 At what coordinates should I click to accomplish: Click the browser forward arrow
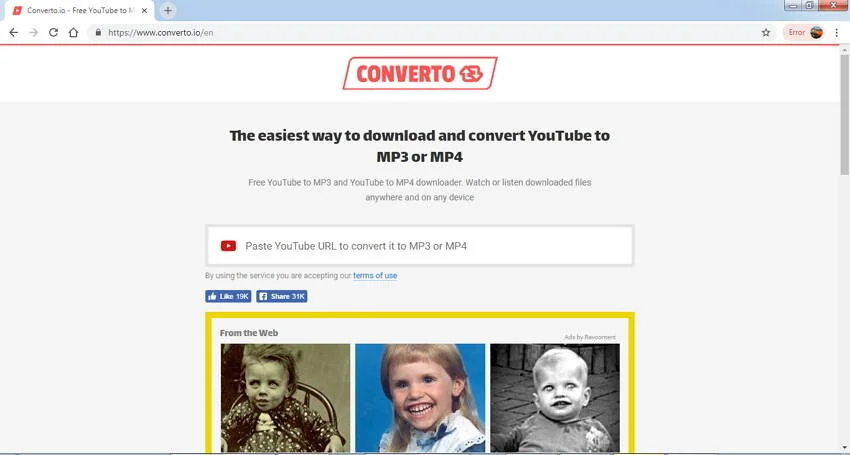(x=34, y=33)
